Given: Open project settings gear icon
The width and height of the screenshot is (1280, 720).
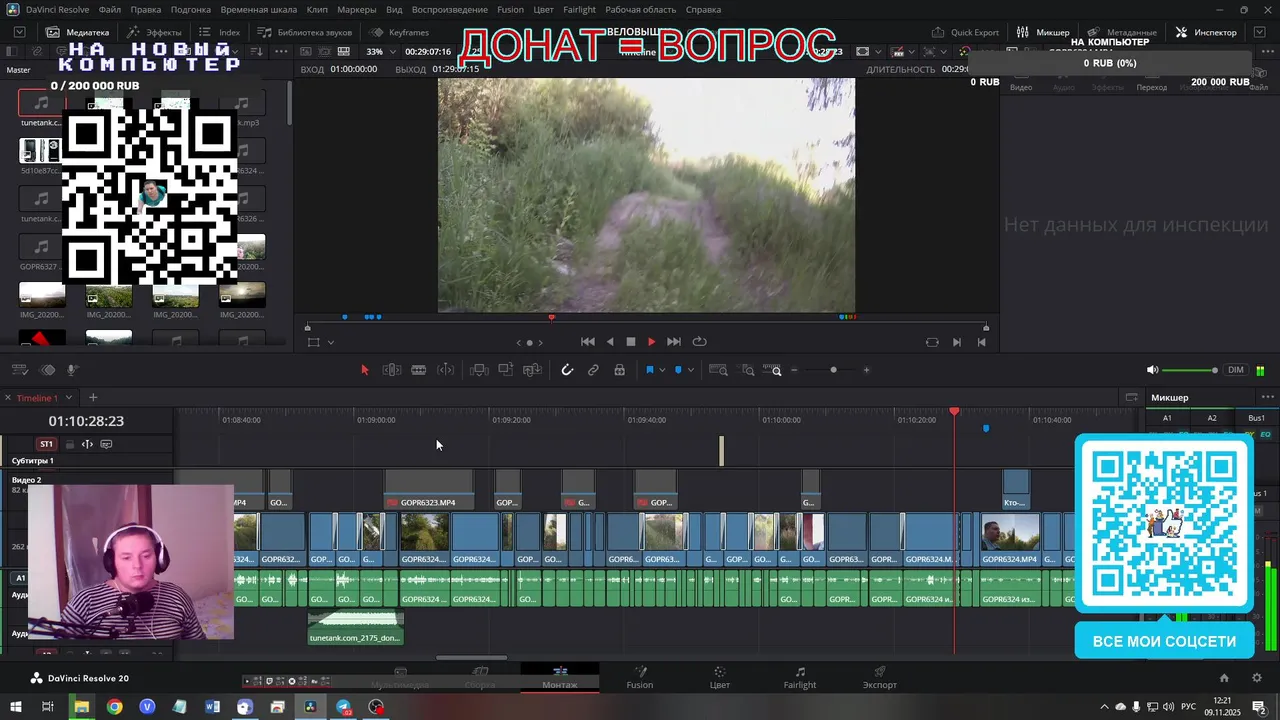Looking at the screenshot, I should (1257, 678).
